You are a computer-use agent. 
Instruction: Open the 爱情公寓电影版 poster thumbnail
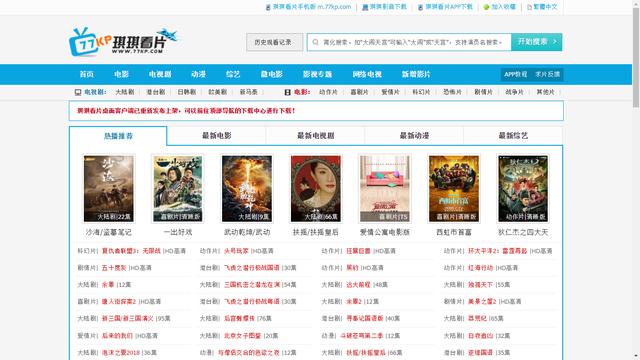click(x=385, y=189)
